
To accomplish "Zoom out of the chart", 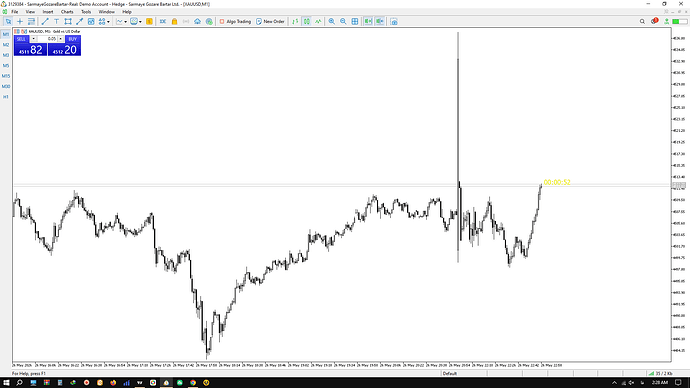I will click(343, 21).
